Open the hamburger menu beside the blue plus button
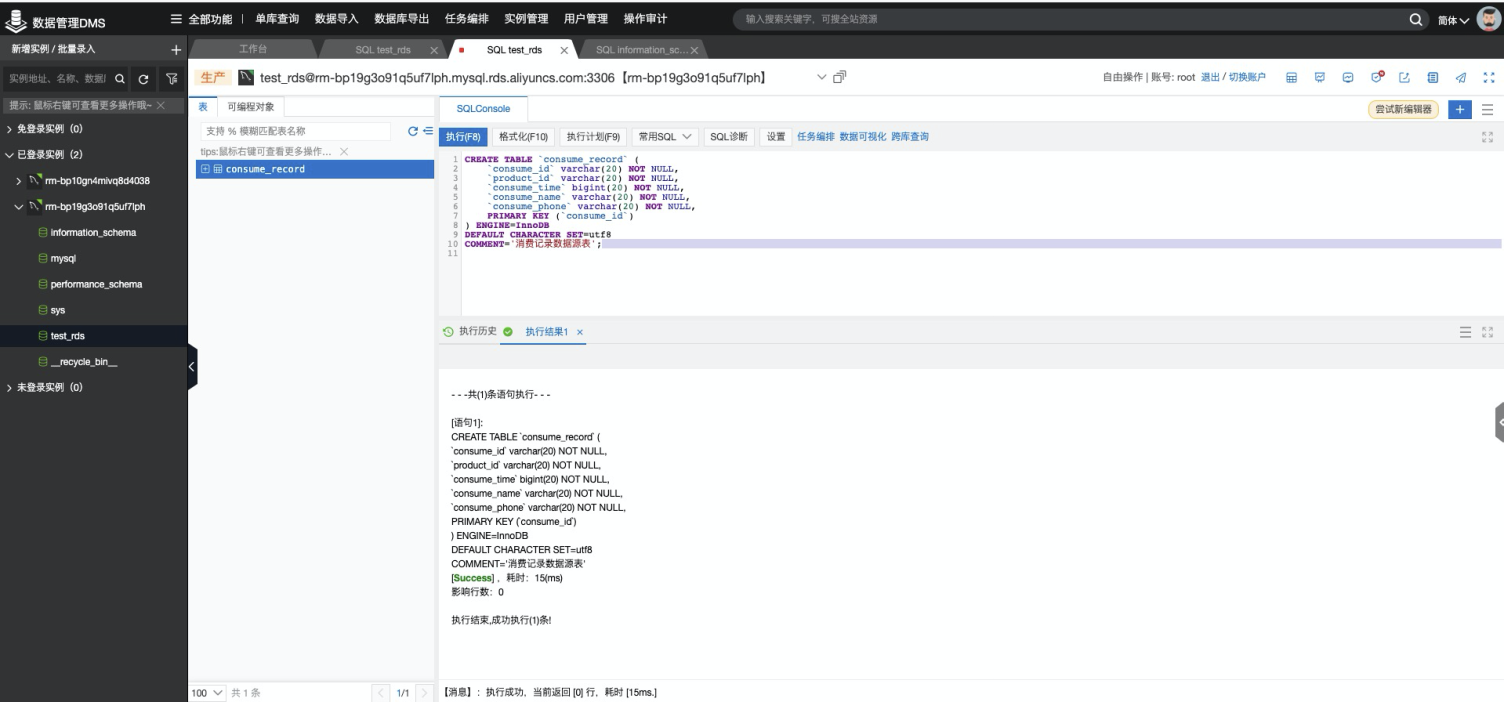 (x=1487, y=109)
